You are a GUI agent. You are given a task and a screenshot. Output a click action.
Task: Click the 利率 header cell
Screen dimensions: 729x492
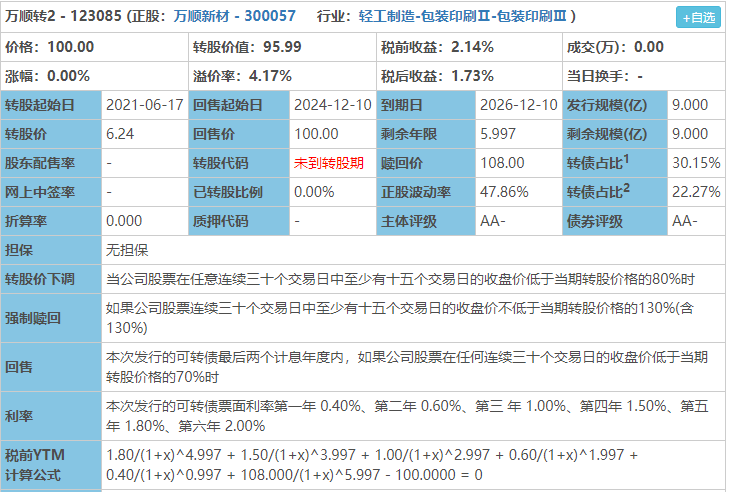51,416
